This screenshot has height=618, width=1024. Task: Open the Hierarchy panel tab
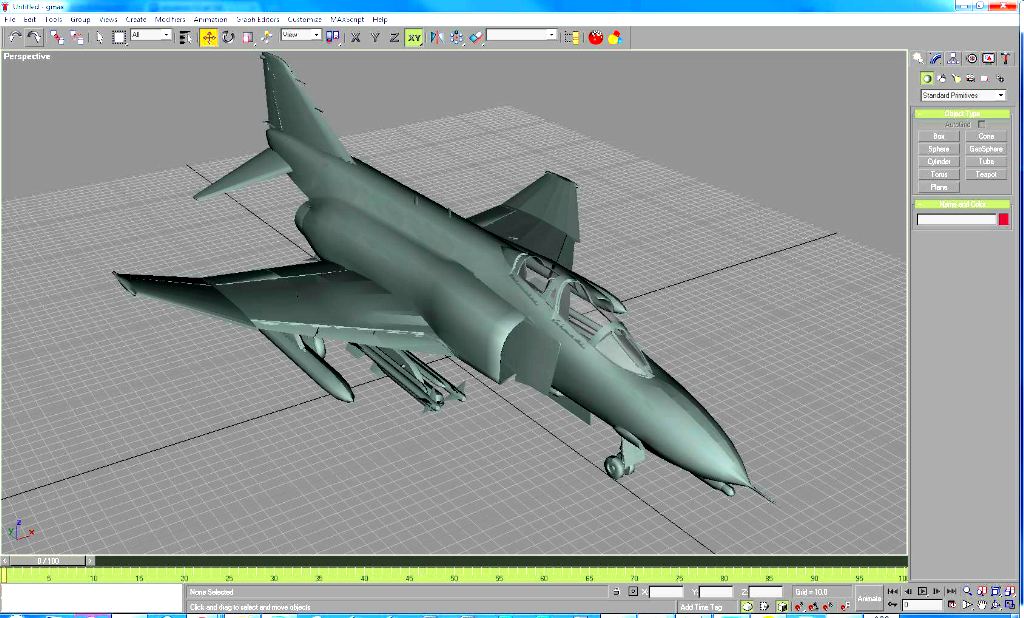(953, 59)
